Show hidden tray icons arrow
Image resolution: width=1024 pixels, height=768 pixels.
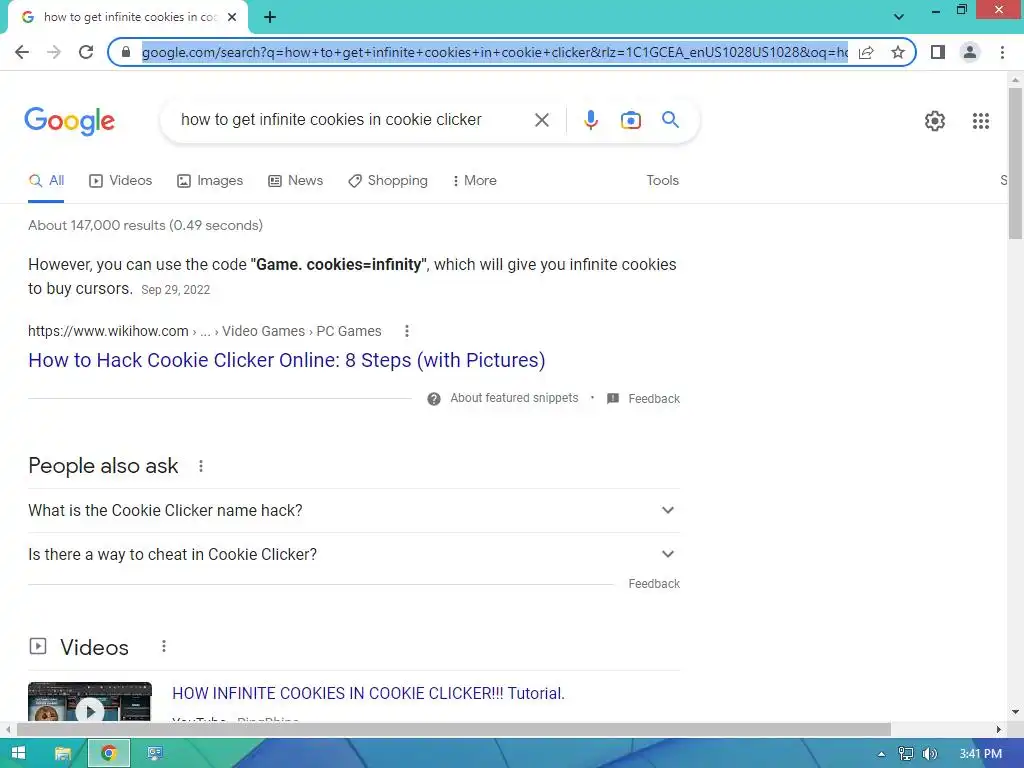tap(881, 754)
